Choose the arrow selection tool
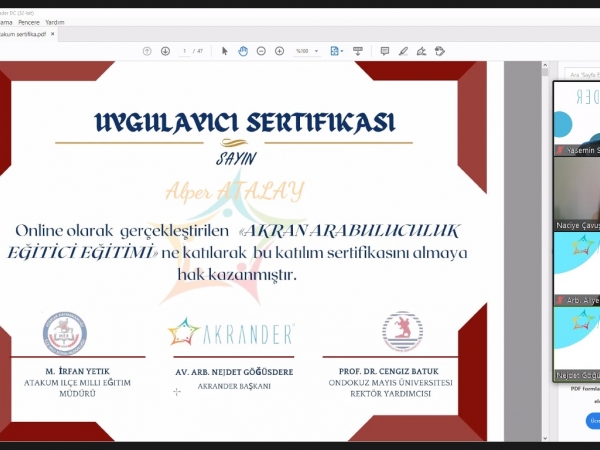Screen dimensions: 600x450 225,51
